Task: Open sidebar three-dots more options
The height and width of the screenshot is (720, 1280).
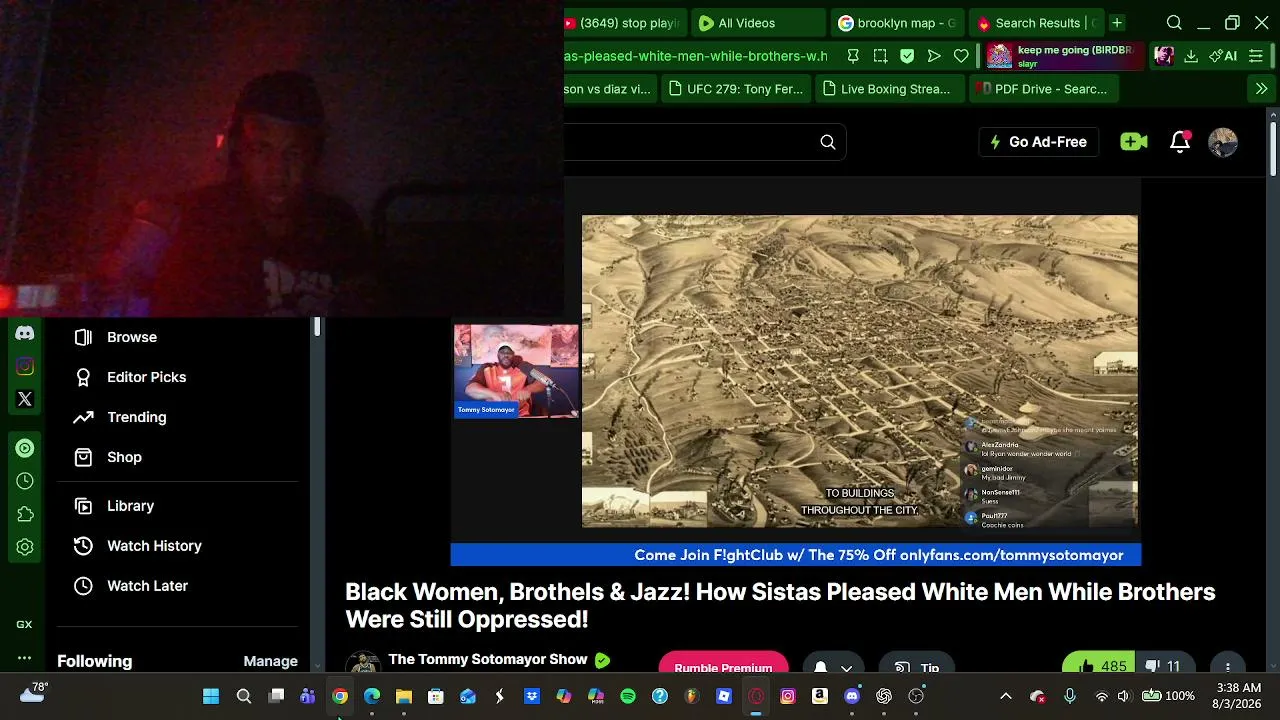Action: [x=24, y=658]
